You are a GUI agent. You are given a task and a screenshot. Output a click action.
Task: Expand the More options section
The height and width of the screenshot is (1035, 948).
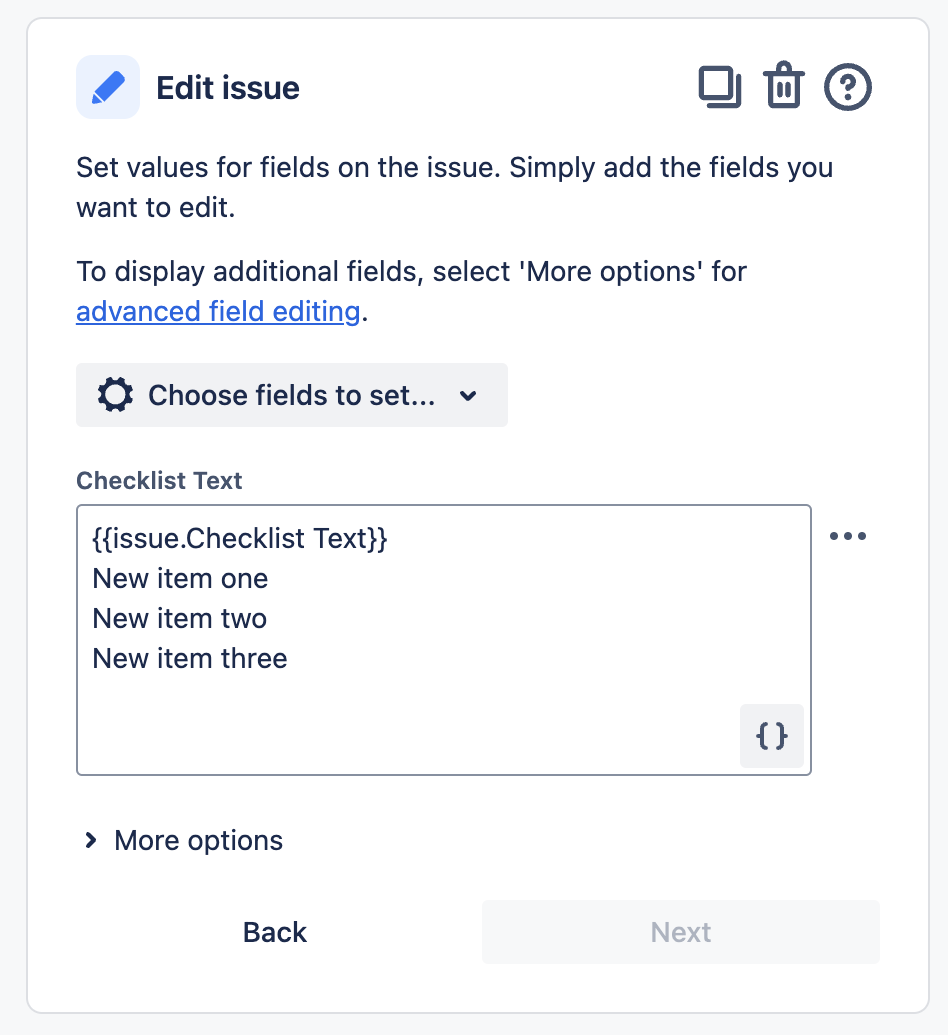click(x=197, y=841)
